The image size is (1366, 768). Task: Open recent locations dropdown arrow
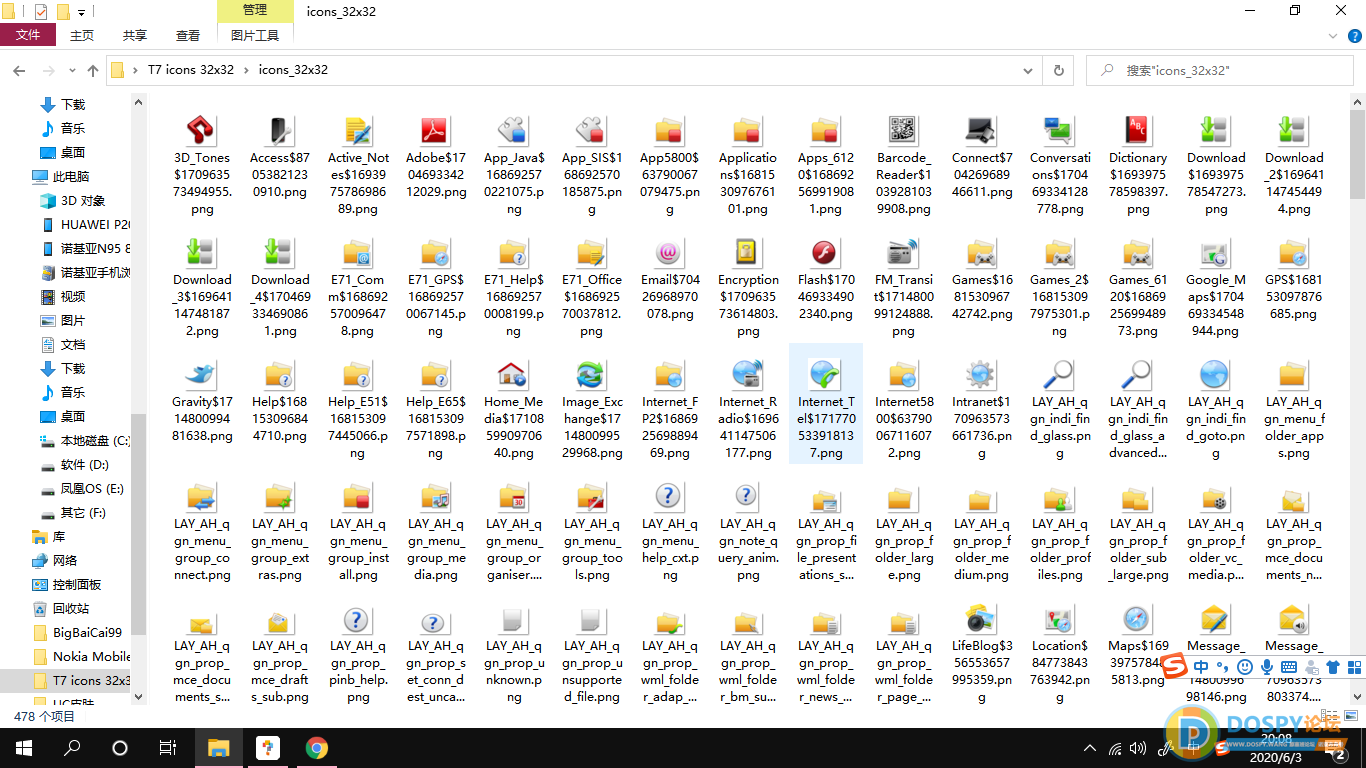pos(74,71)
